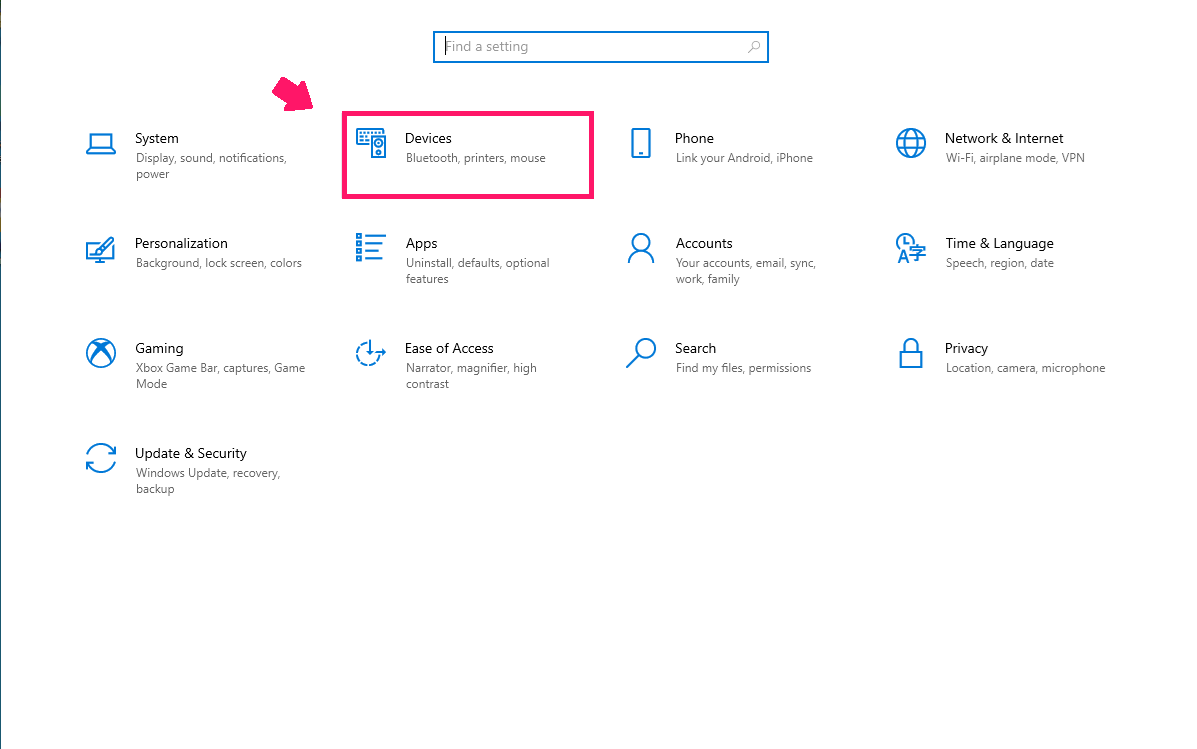Open Personalization settings title
This screenshot has width=1197, height=749.
[x=181, y=243]
